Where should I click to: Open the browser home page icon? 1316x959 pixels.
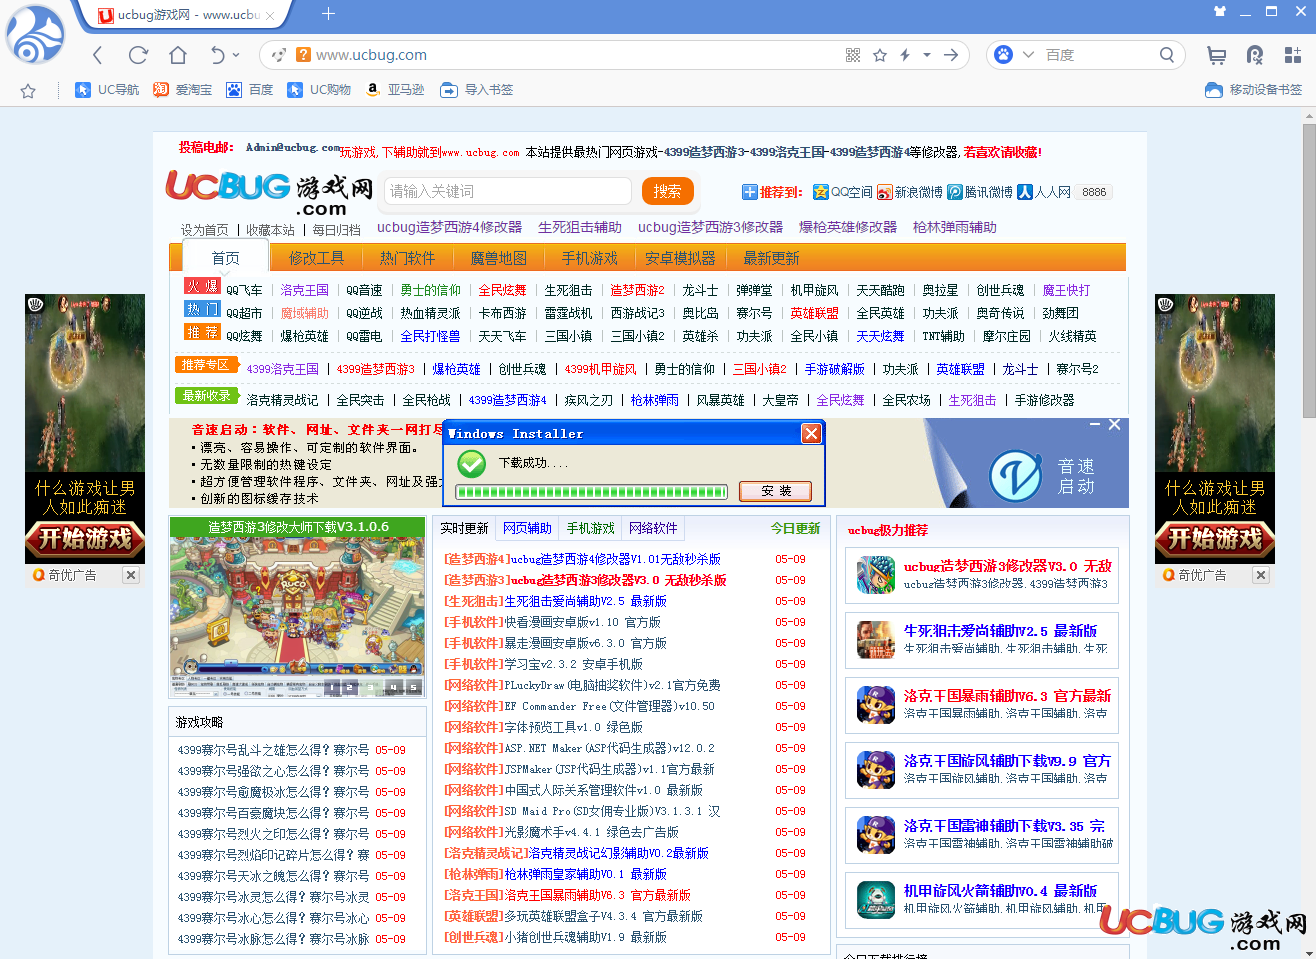(x=178, y=55)
